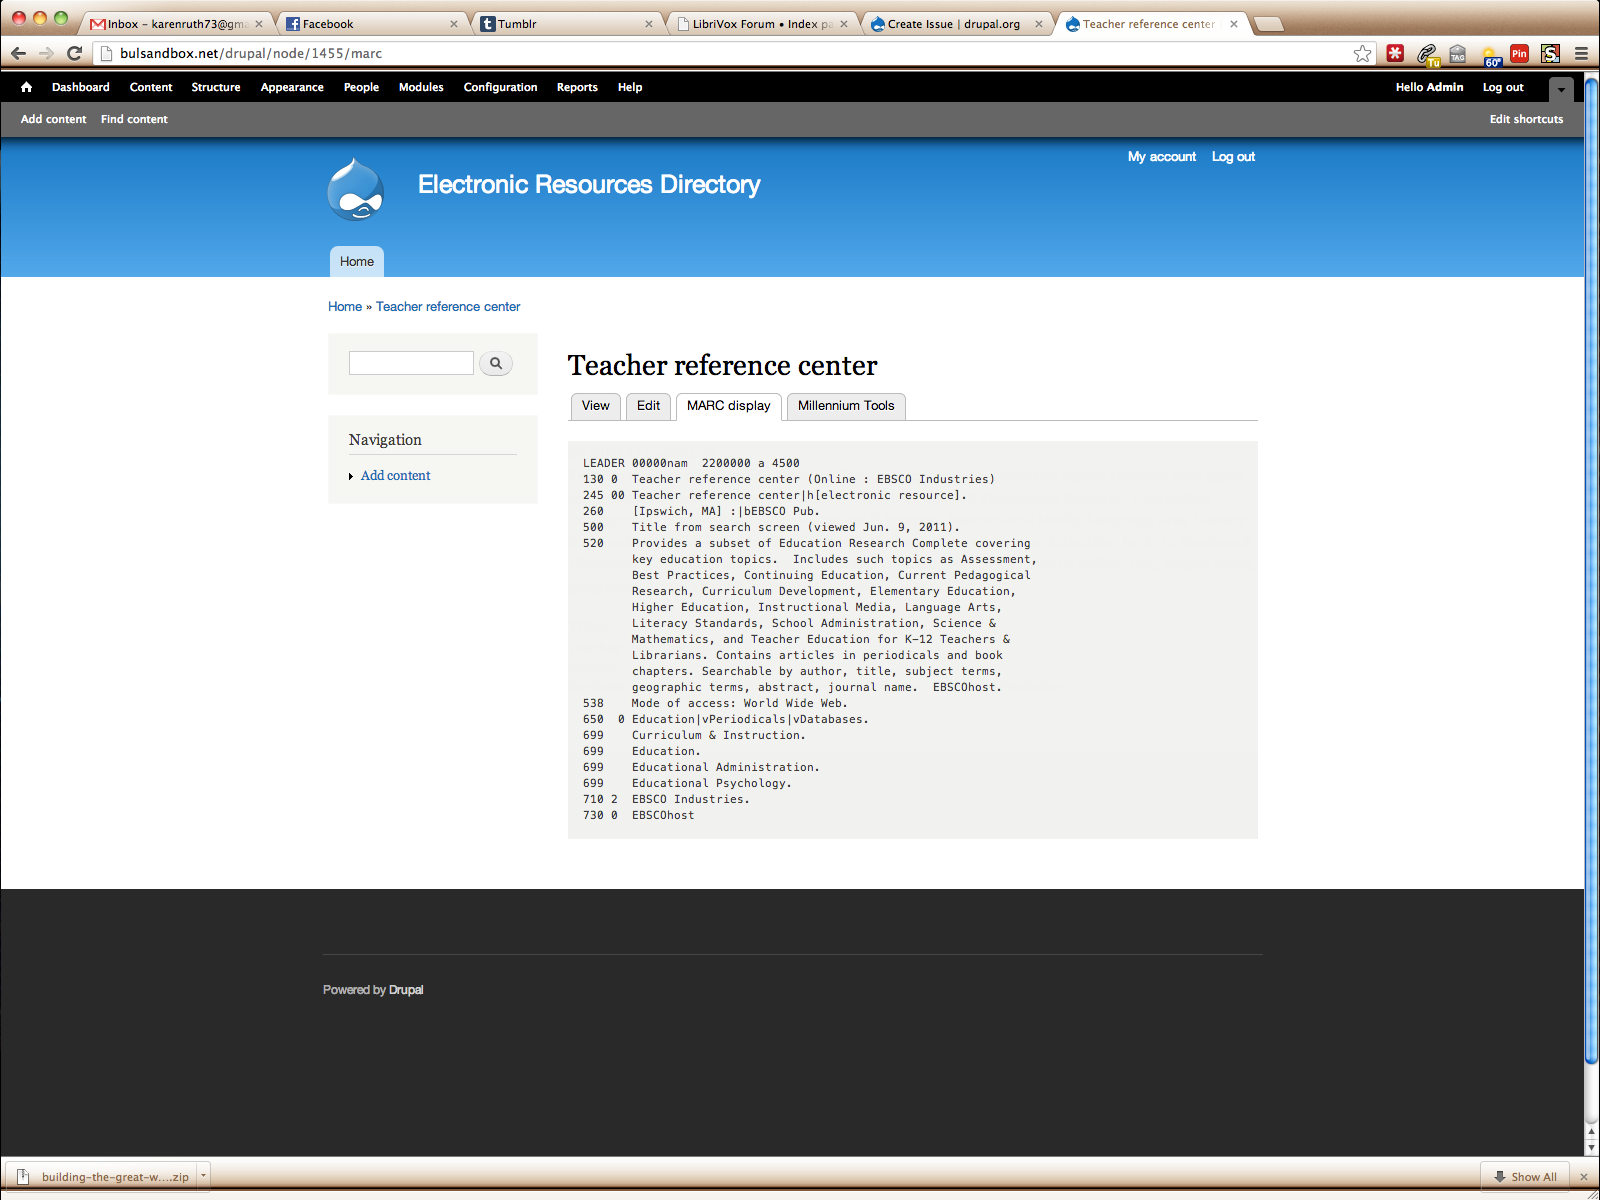Click the chain-link Tu extension icon
Screen dimensions: 1600x1200
(1427, 54)
